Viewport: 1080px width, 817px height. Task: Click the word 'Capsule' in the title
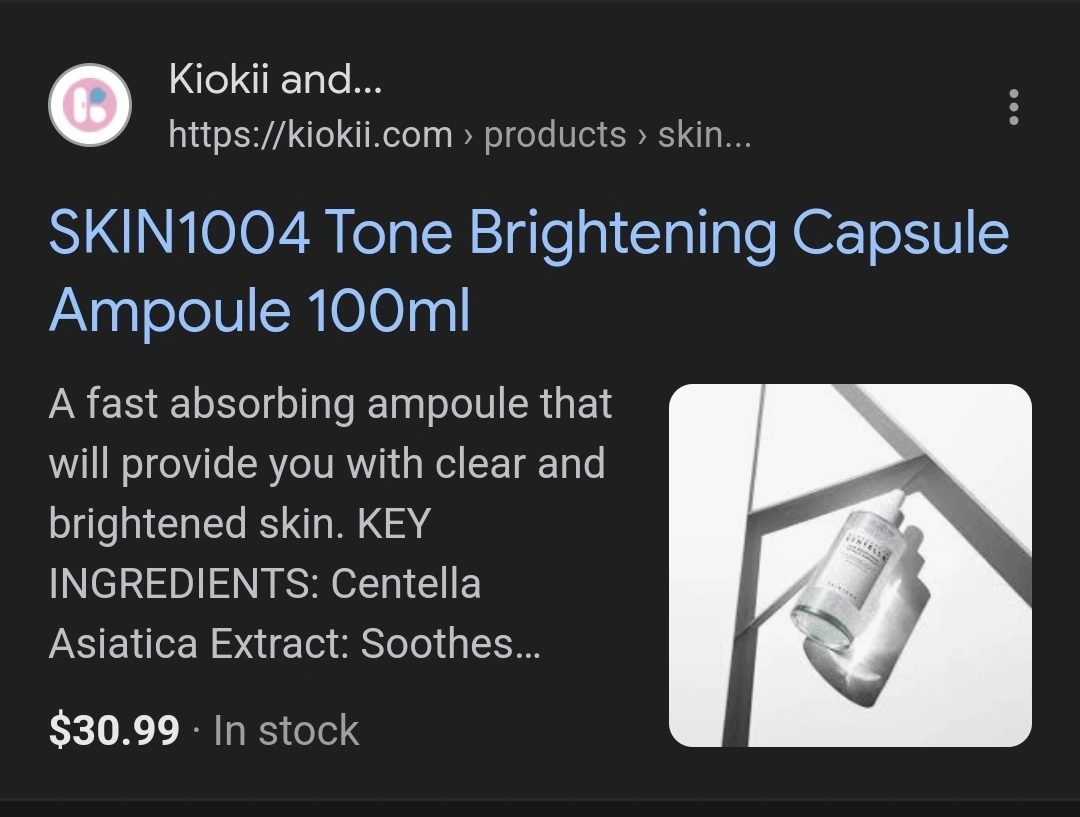pyautogui.click(x=901, y=234)
